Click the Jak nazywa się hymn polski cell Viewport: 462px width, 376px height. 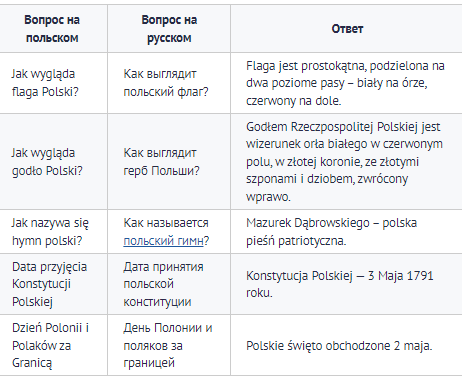click(53, 232)
